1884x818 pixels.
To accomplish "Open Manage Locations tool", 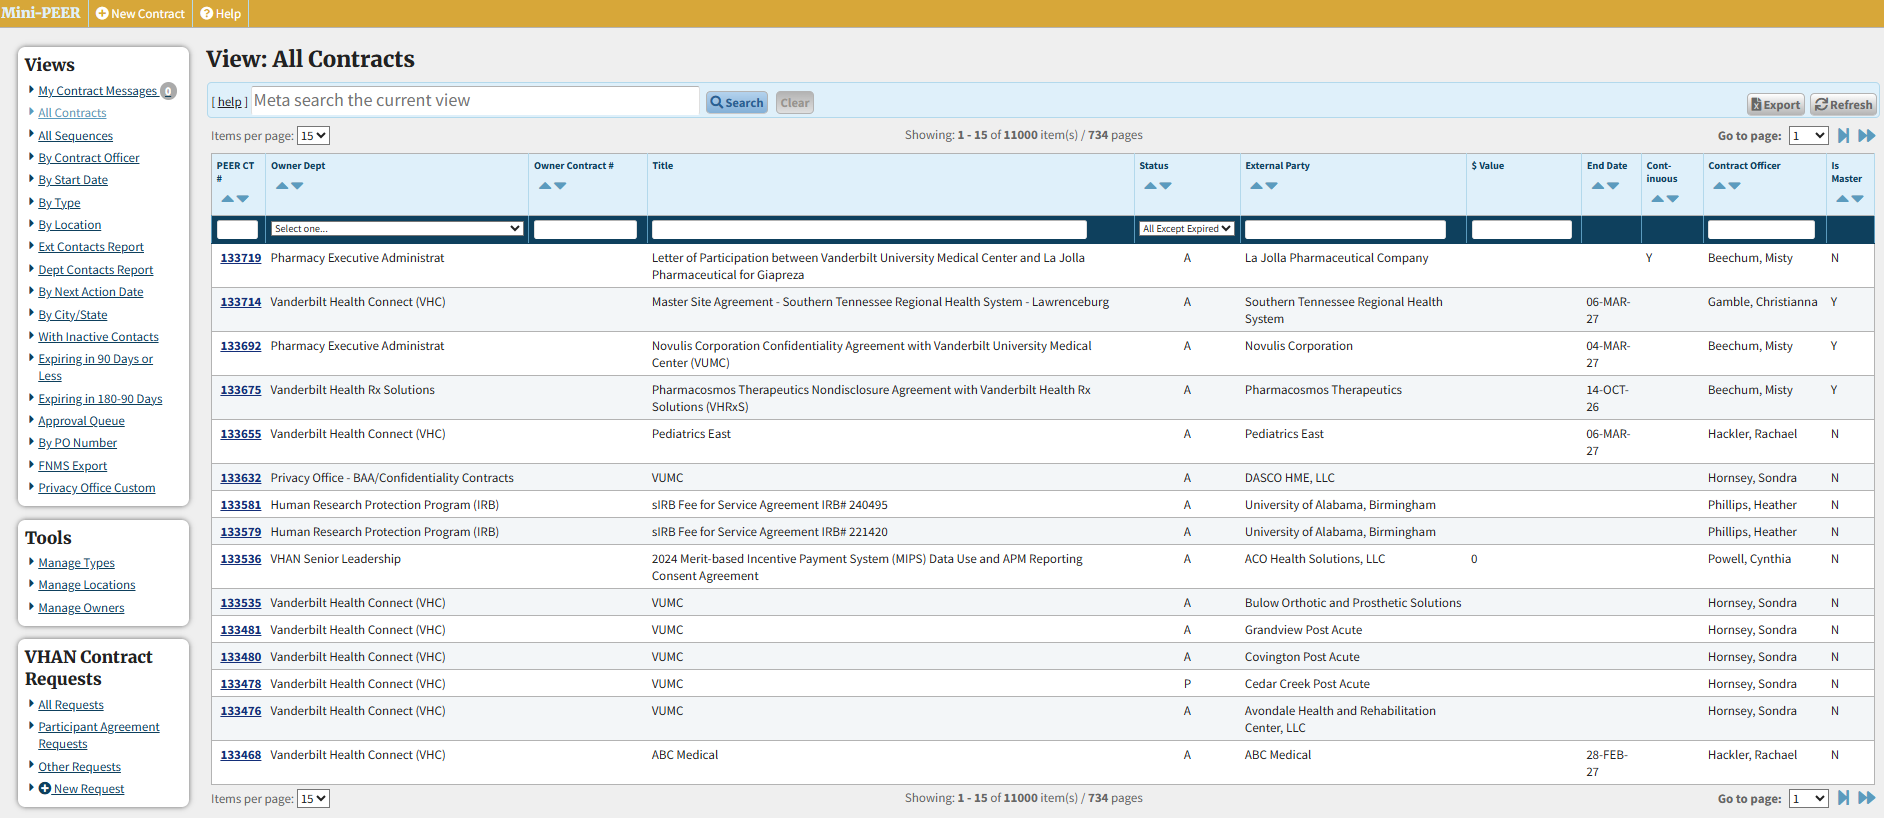I will (87, 585).
